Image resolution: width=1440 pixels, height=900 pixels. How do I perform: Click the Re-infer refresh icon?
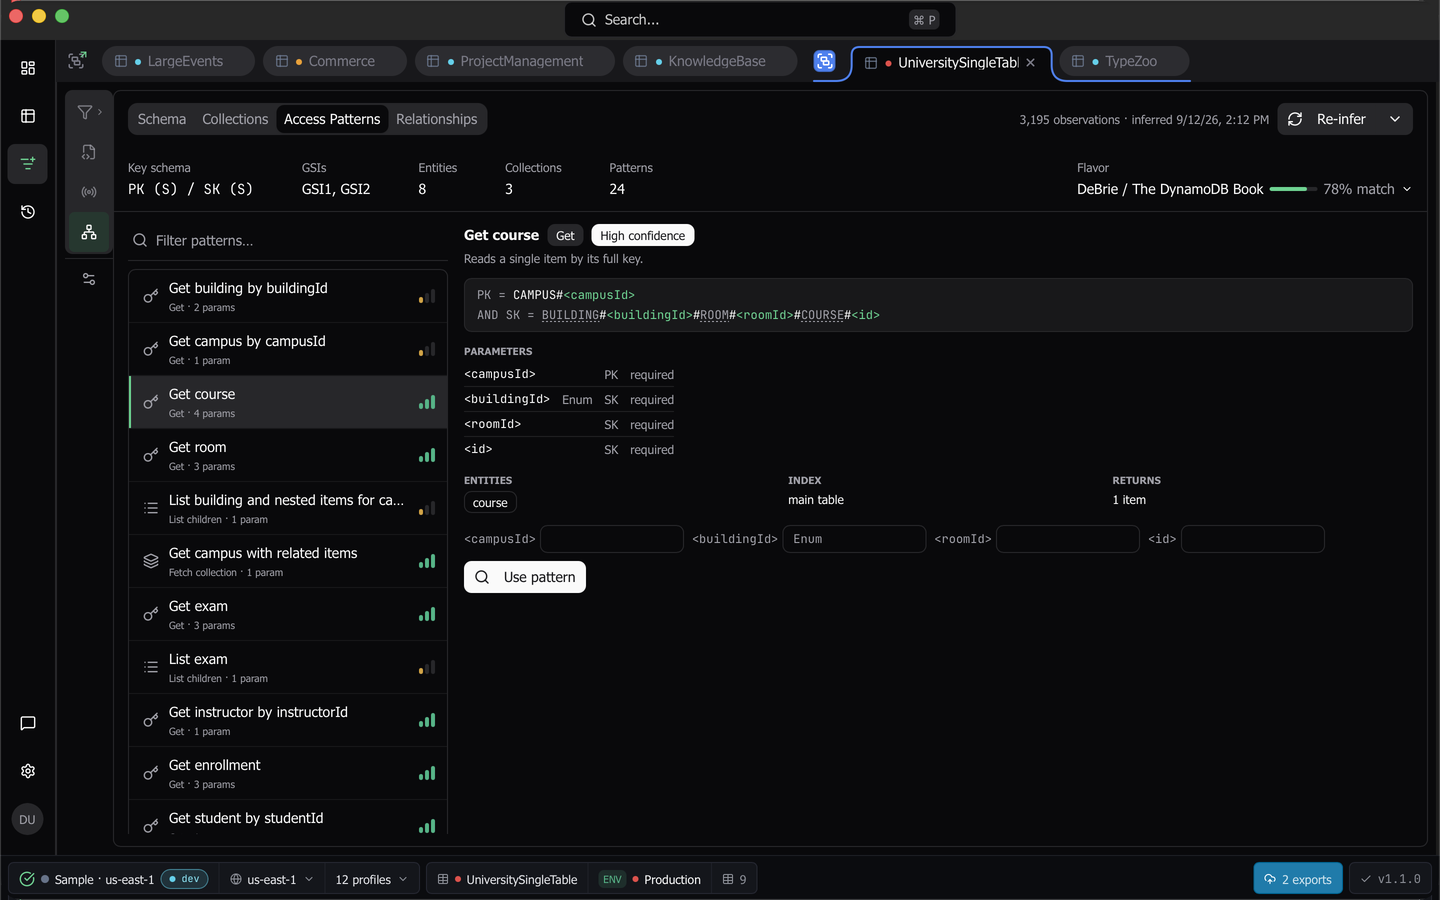coord(1295,119)
